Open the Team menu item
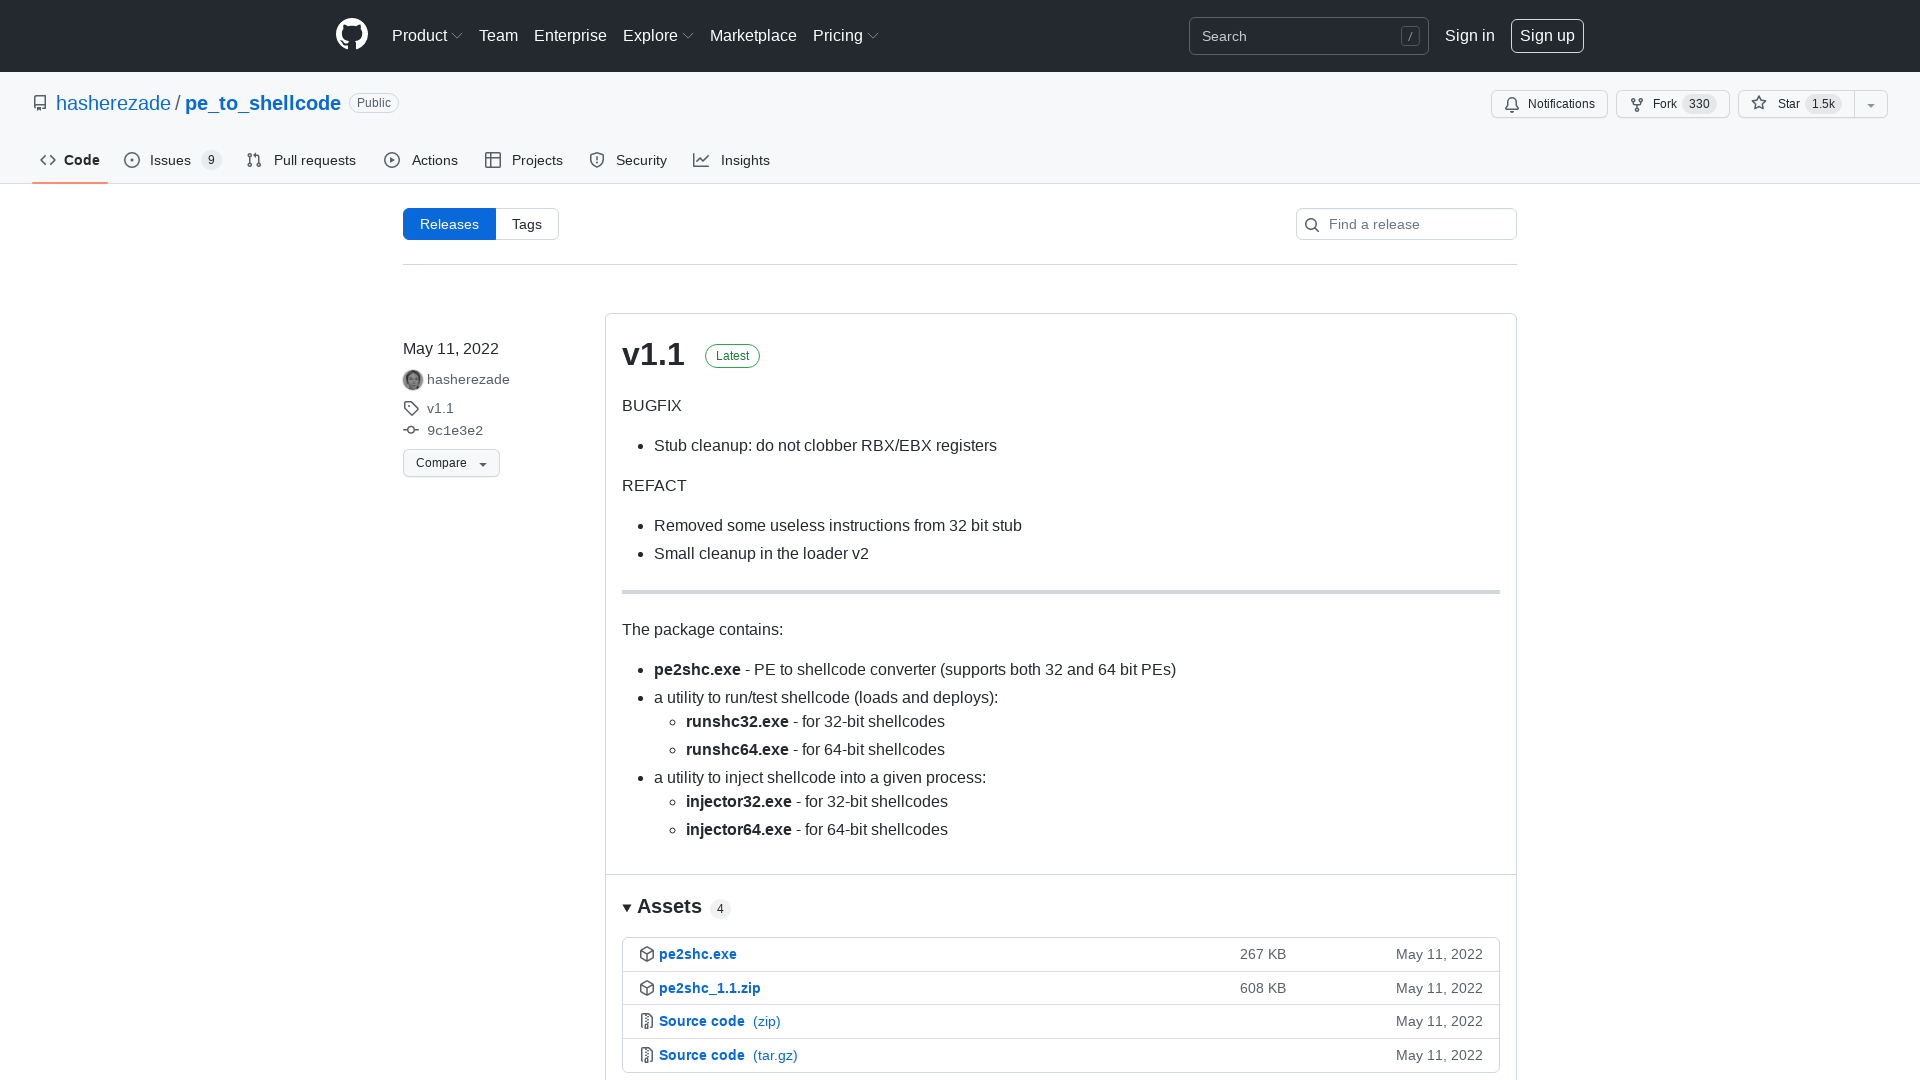This screenshot has width=1920, height=1080. point(498,36)
